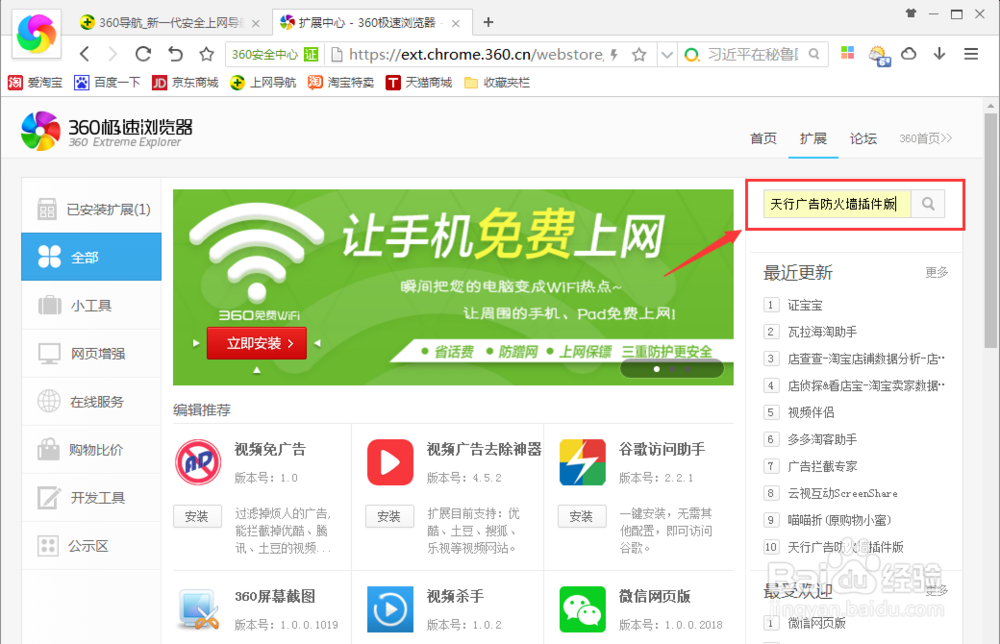Open the colorful apps grid icon
Viewport: 1000px width, 644px height.
(x=848, y=53)
